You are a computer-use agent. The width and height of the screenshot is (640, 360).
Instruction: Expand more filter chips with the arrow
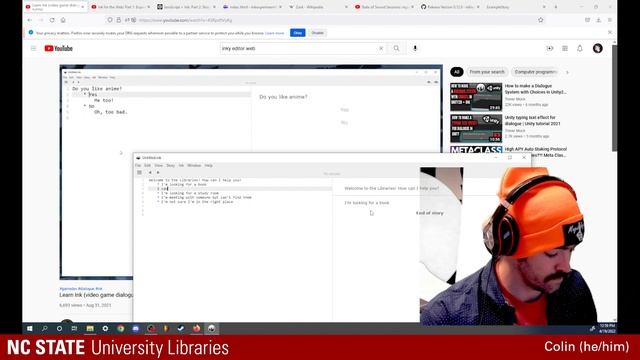(567, 72)
